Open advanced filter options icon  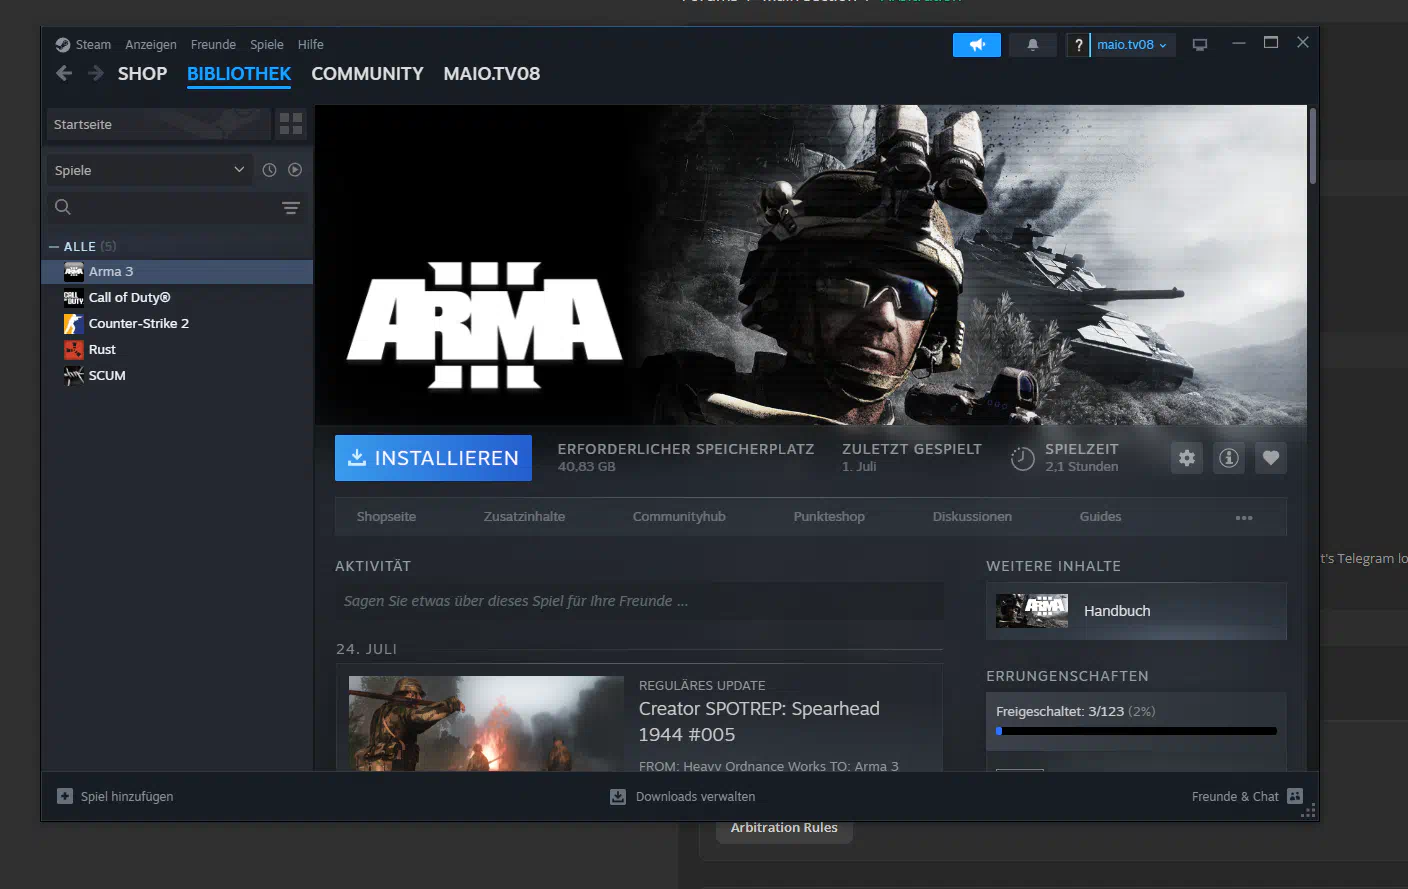[291, 208]
